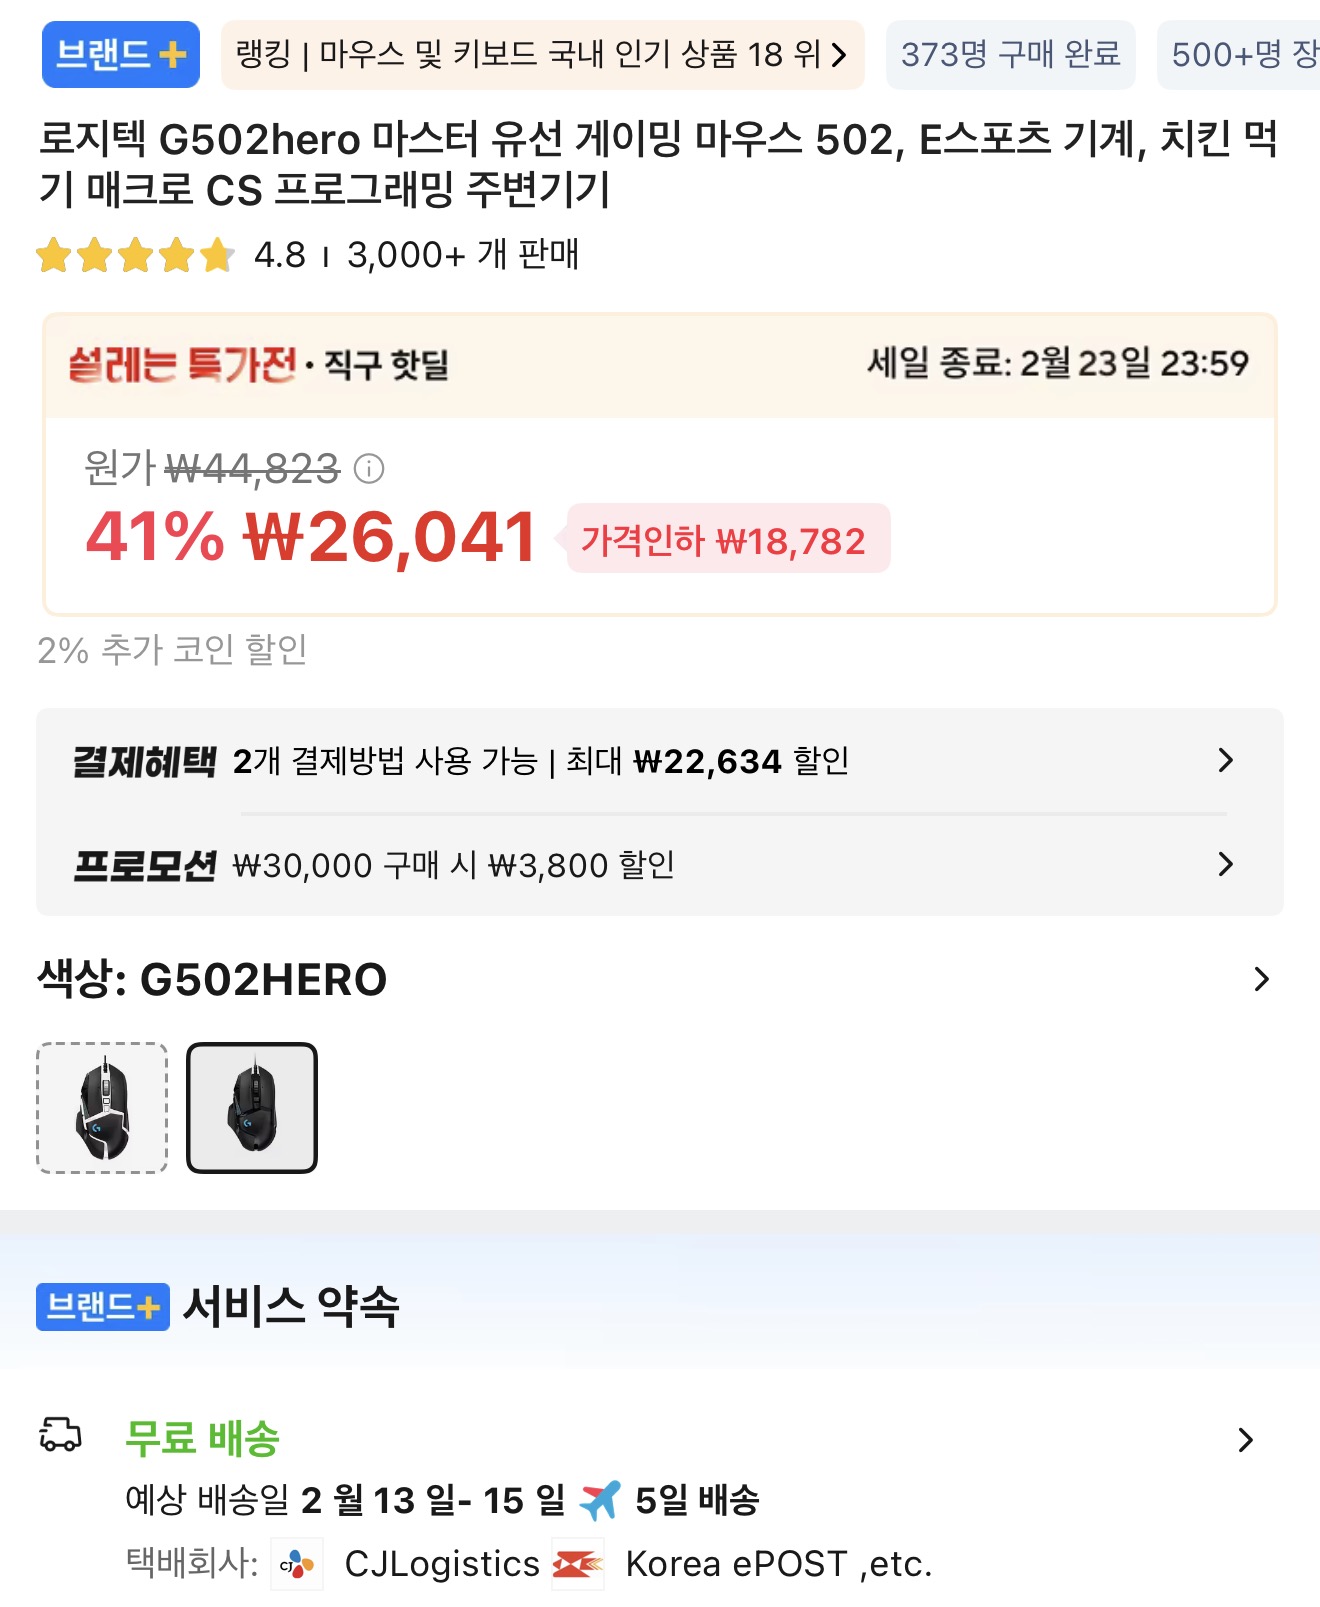Image resolution: width=1320 pixels, height=1607 pixels.
Task: Tap the 브랜드+ badge at top
Action: (x=121, y=54)
